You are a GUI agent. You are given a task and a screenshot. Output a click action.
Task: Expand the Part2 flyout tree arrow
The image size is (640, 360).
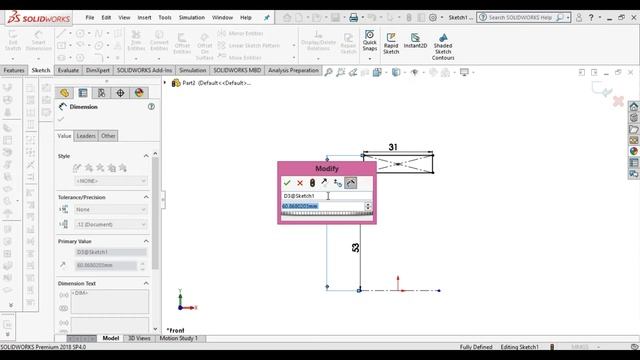[165, 83]
